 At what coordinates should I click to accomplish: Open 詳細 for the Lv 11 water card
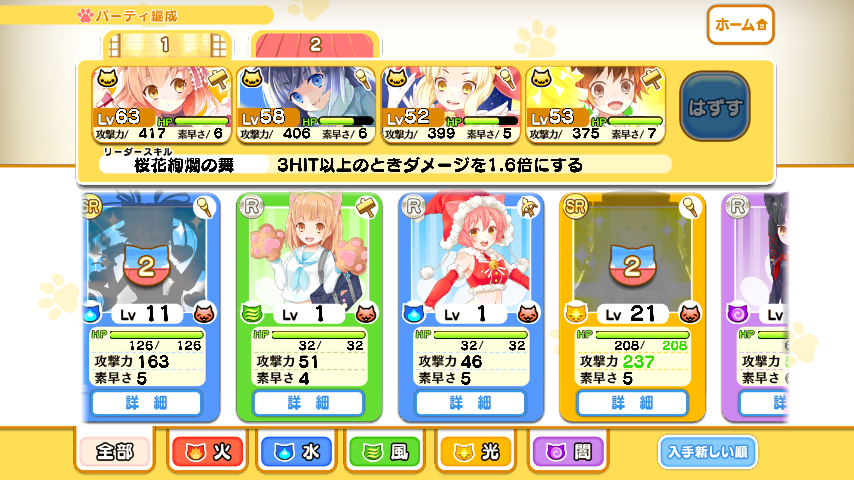point(147,403)
